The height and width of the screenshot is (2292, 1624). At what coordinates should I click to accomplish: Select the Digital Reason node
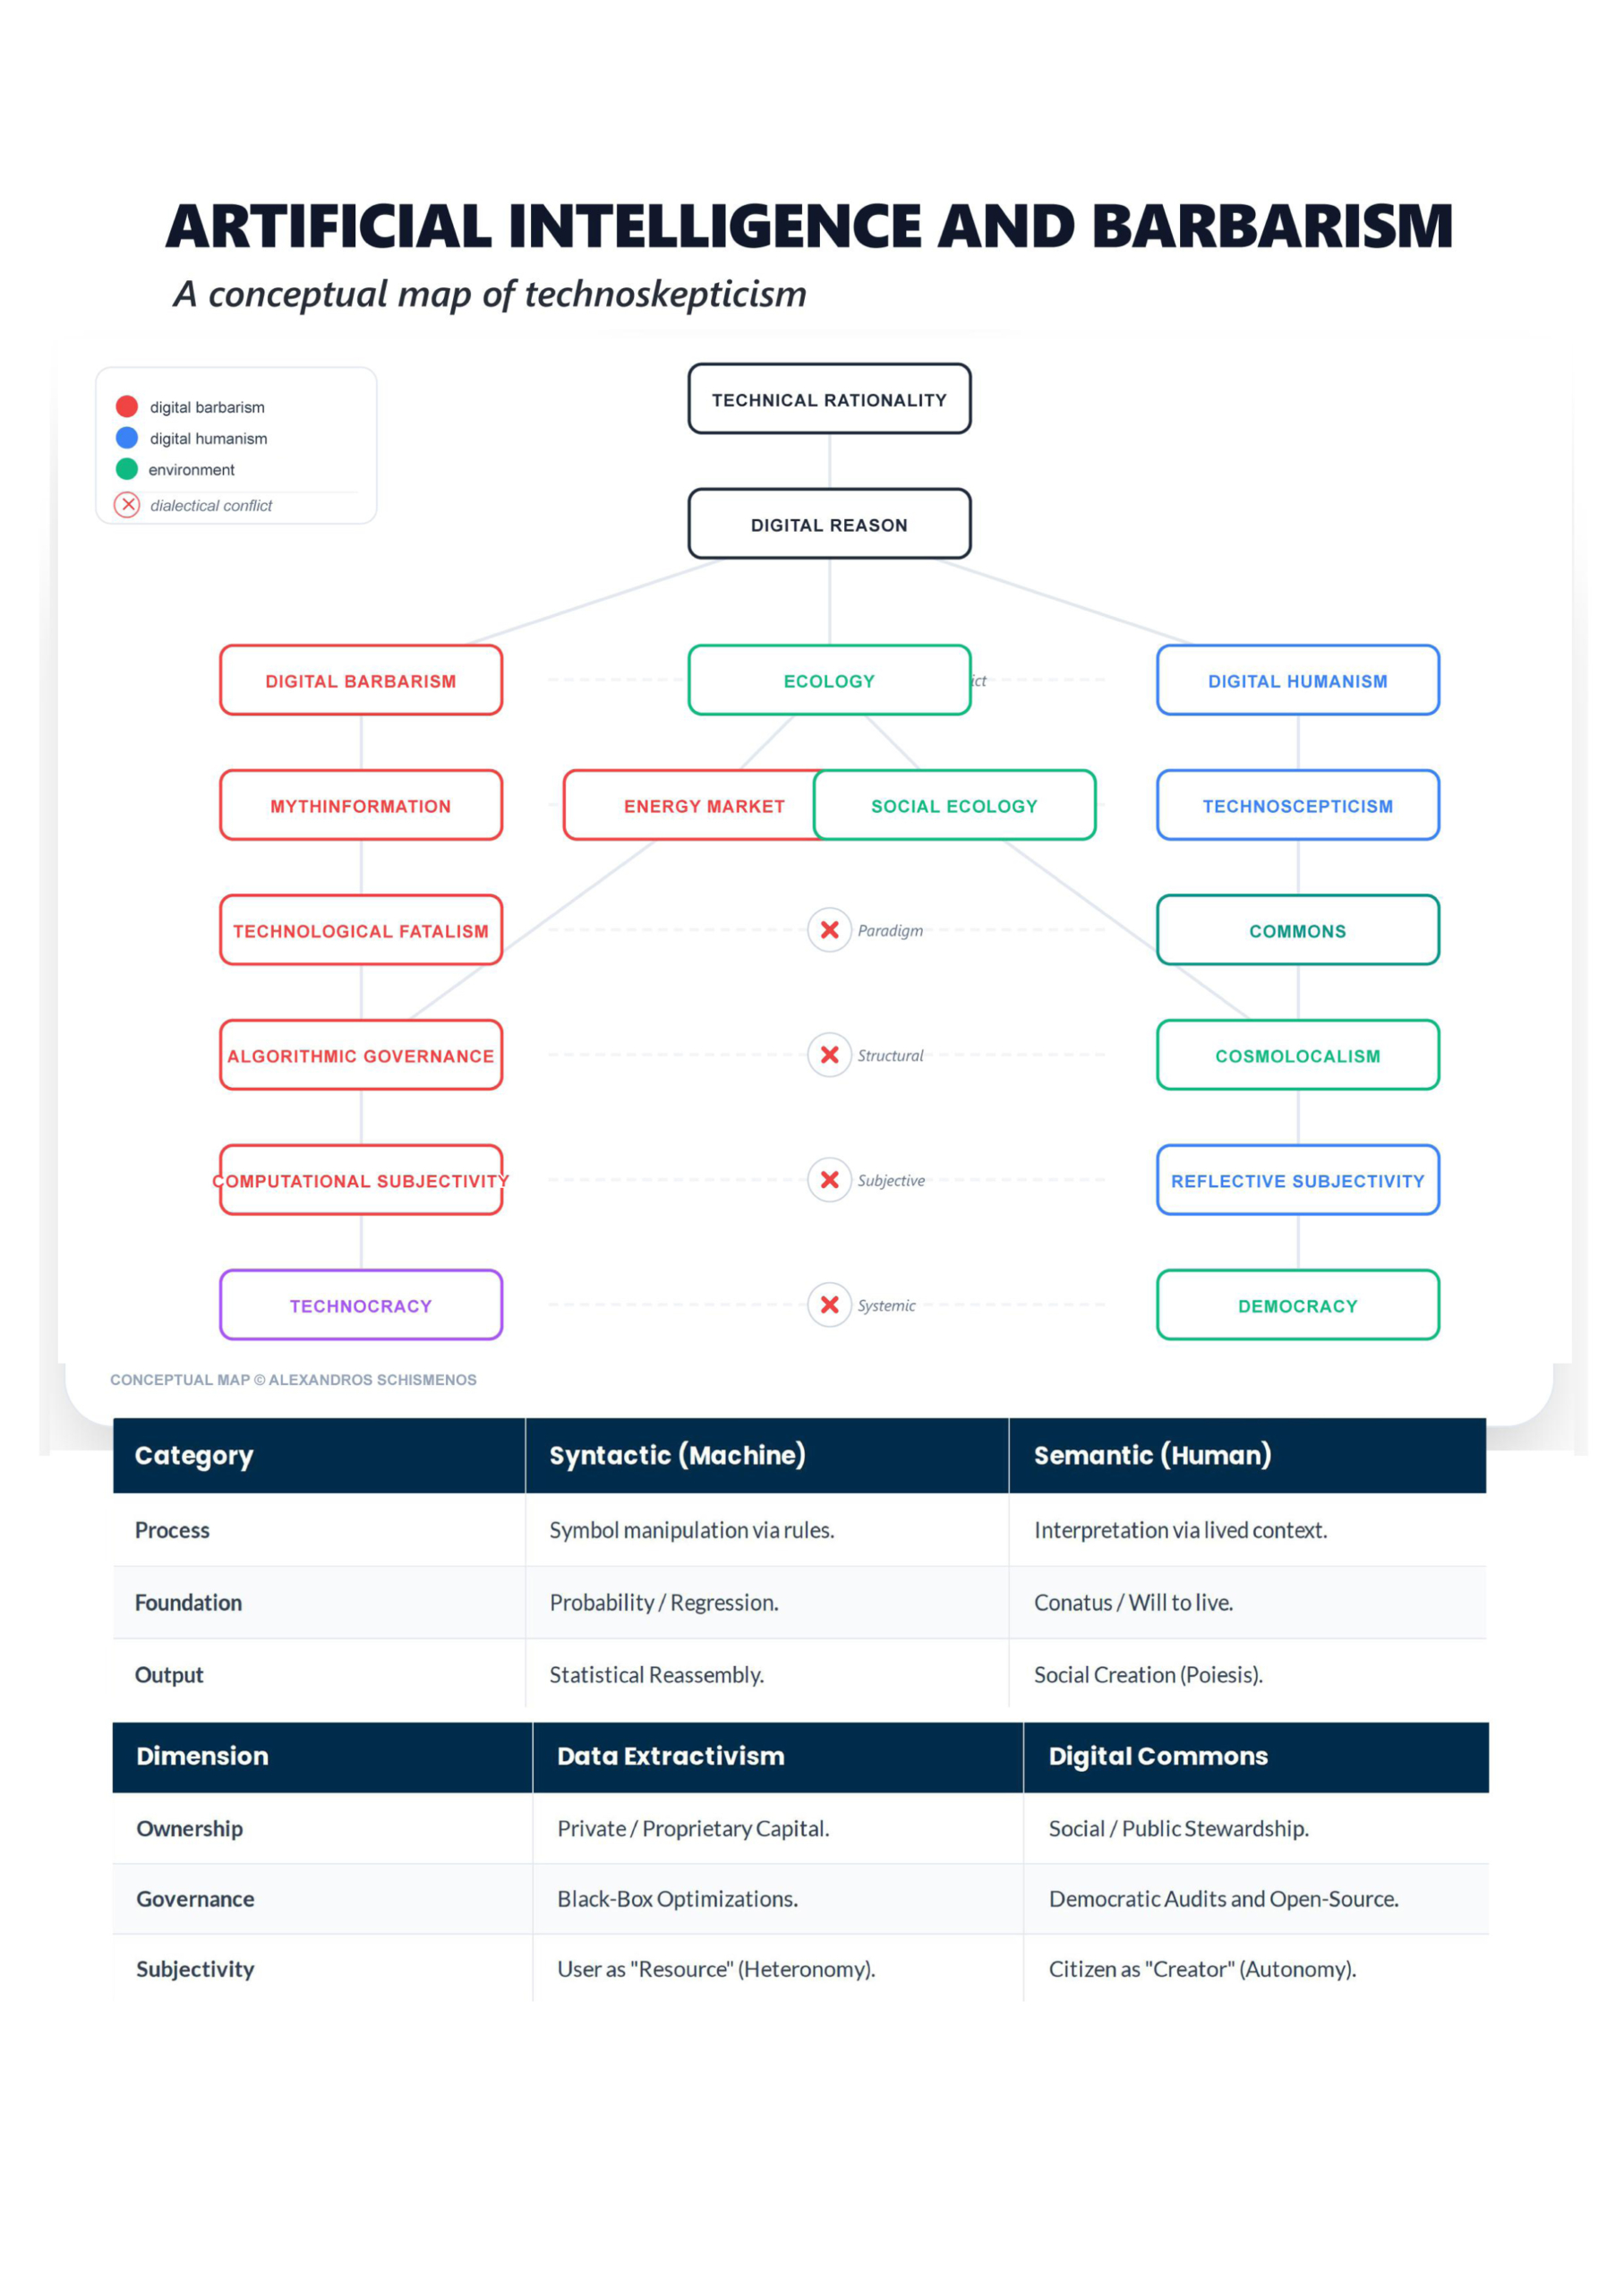(829, 524)
